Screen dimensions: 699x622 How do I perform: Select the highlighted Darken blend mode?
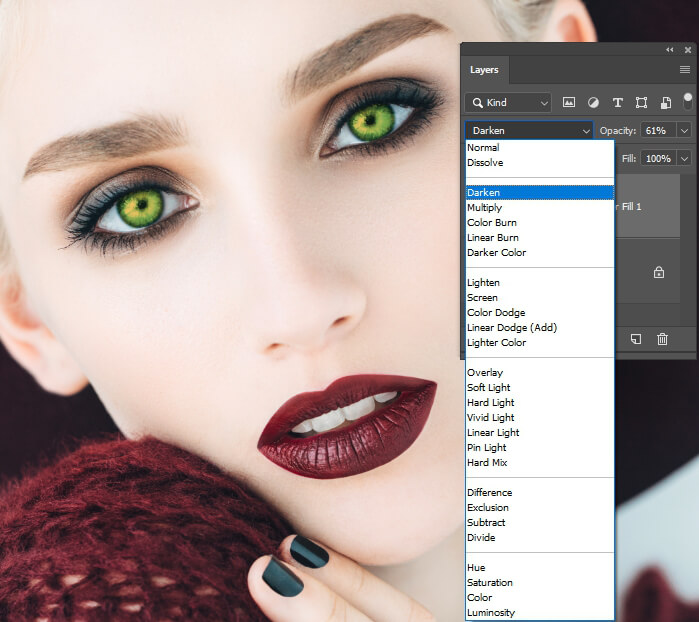(x=540, y=193)
